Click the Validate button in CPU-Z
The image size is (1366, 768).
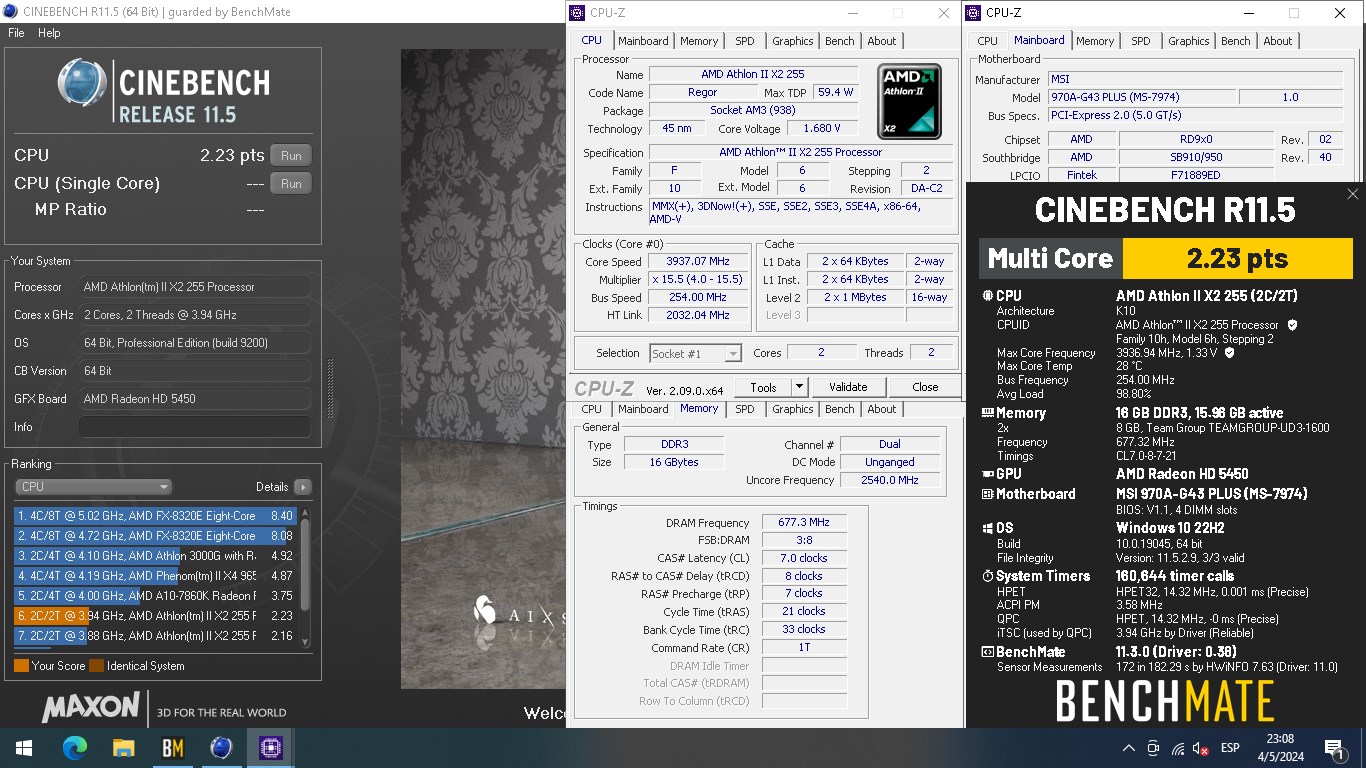point(848,387)
